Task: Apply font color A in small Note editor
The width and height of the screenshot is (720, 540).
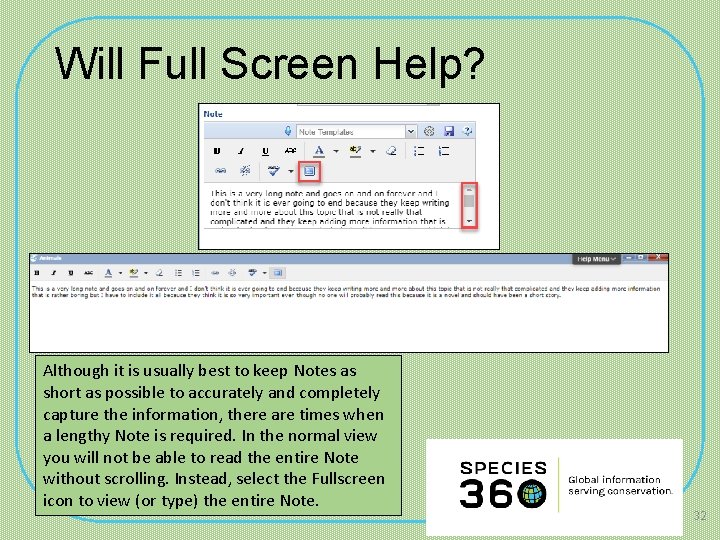Action: (319, 151)
